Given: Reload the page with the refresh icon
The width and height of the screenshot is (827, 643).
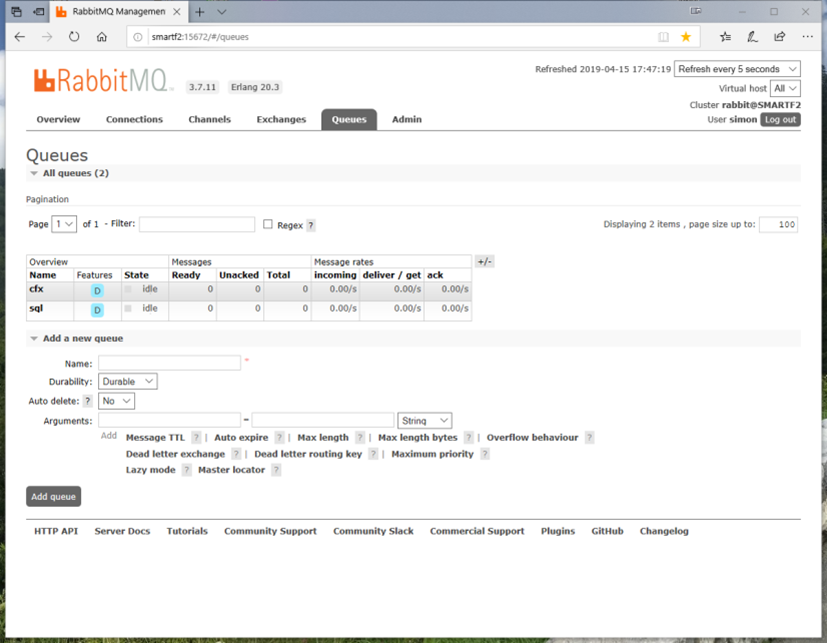Looking at the screenshot, I should (x=74, y=37).
